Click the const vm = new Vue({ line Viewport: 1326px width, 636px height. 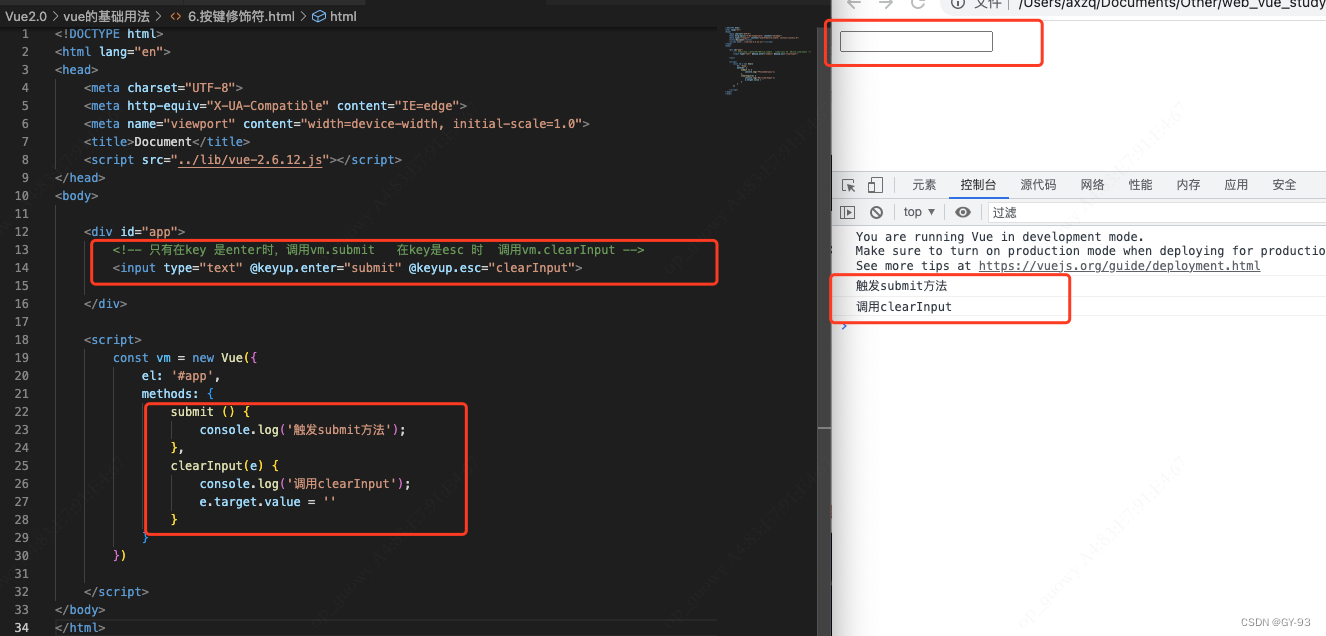(x=186, y=358)
